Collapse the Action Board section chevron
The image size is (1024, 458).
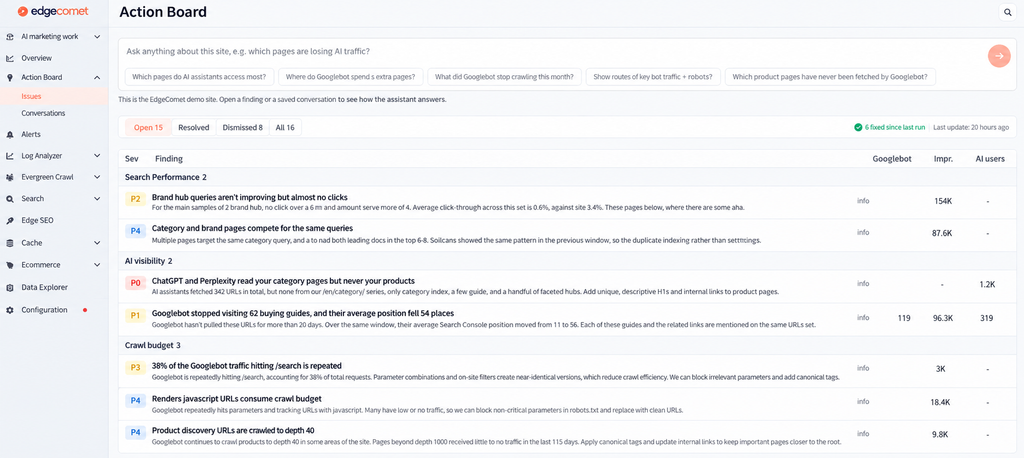[97, 78]
